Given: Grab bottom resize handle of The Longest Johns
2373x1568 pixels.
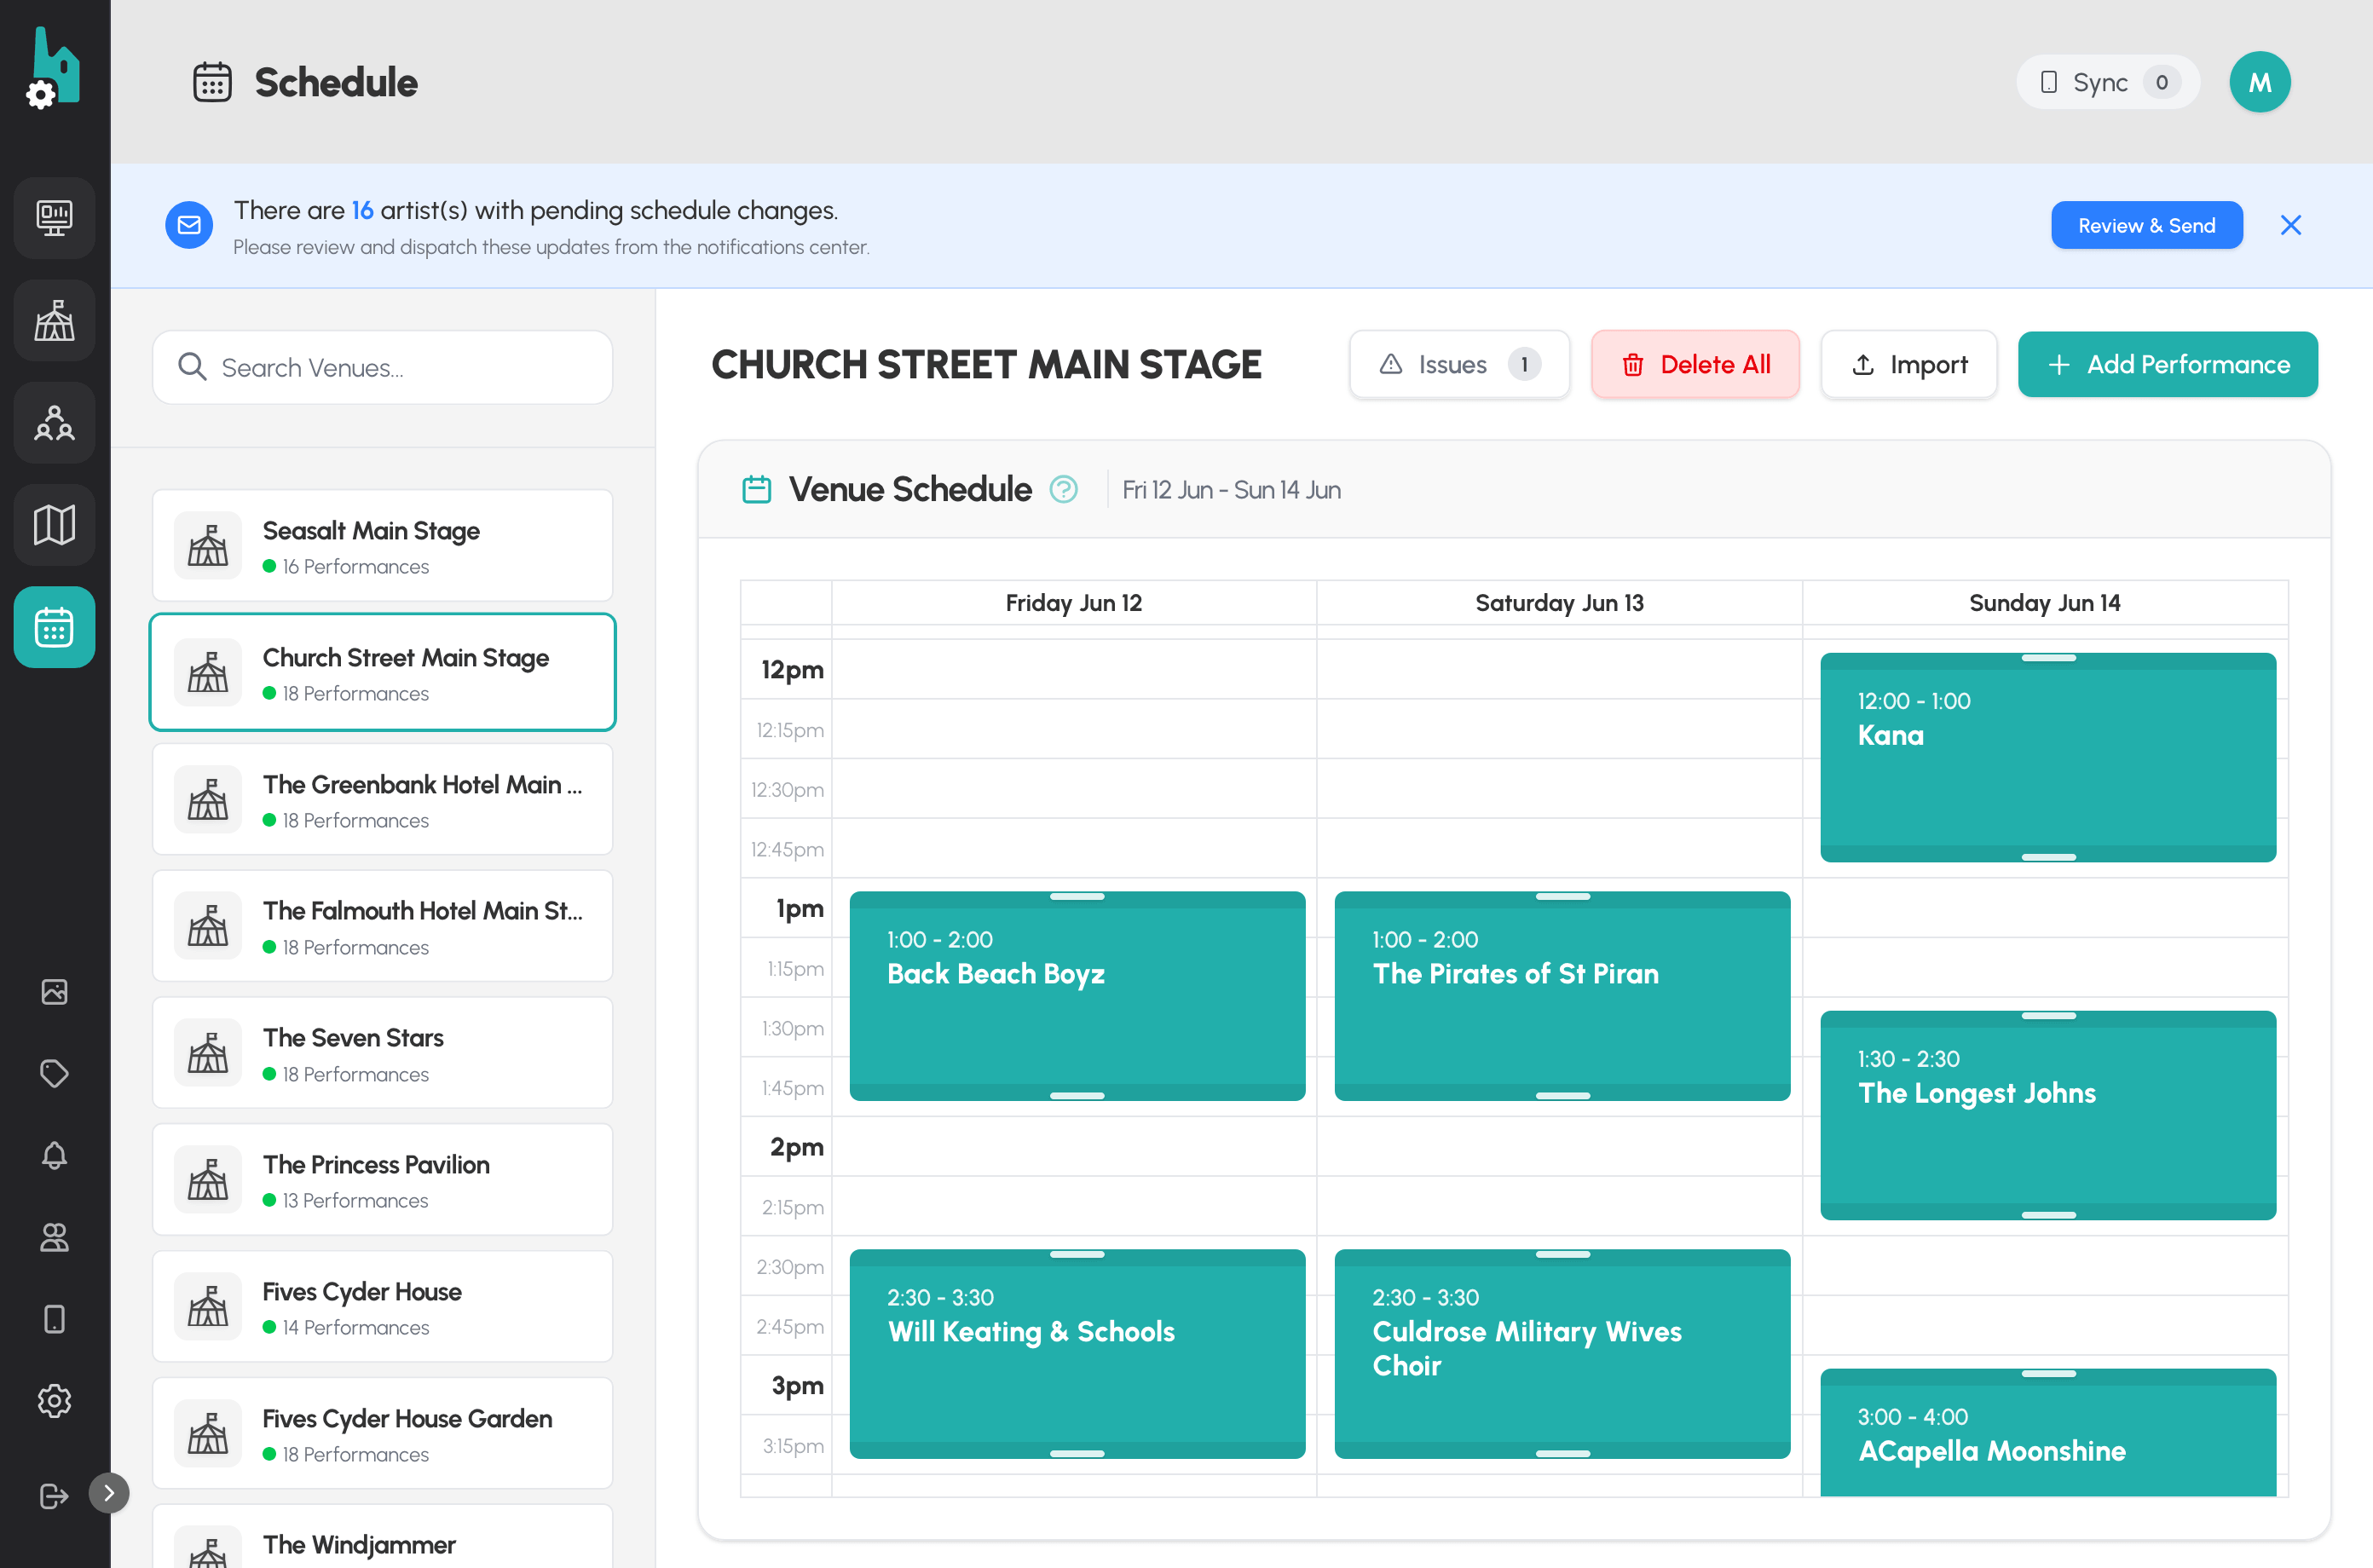Looking at the screenshot, I should pyautogui.click(x=2049, y=1215).
